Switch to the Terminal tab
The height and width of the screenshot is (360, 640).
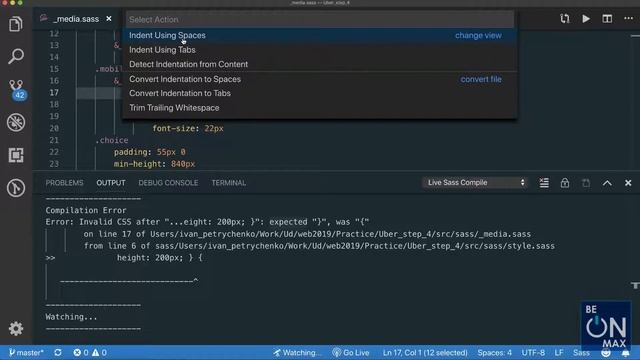229,183
